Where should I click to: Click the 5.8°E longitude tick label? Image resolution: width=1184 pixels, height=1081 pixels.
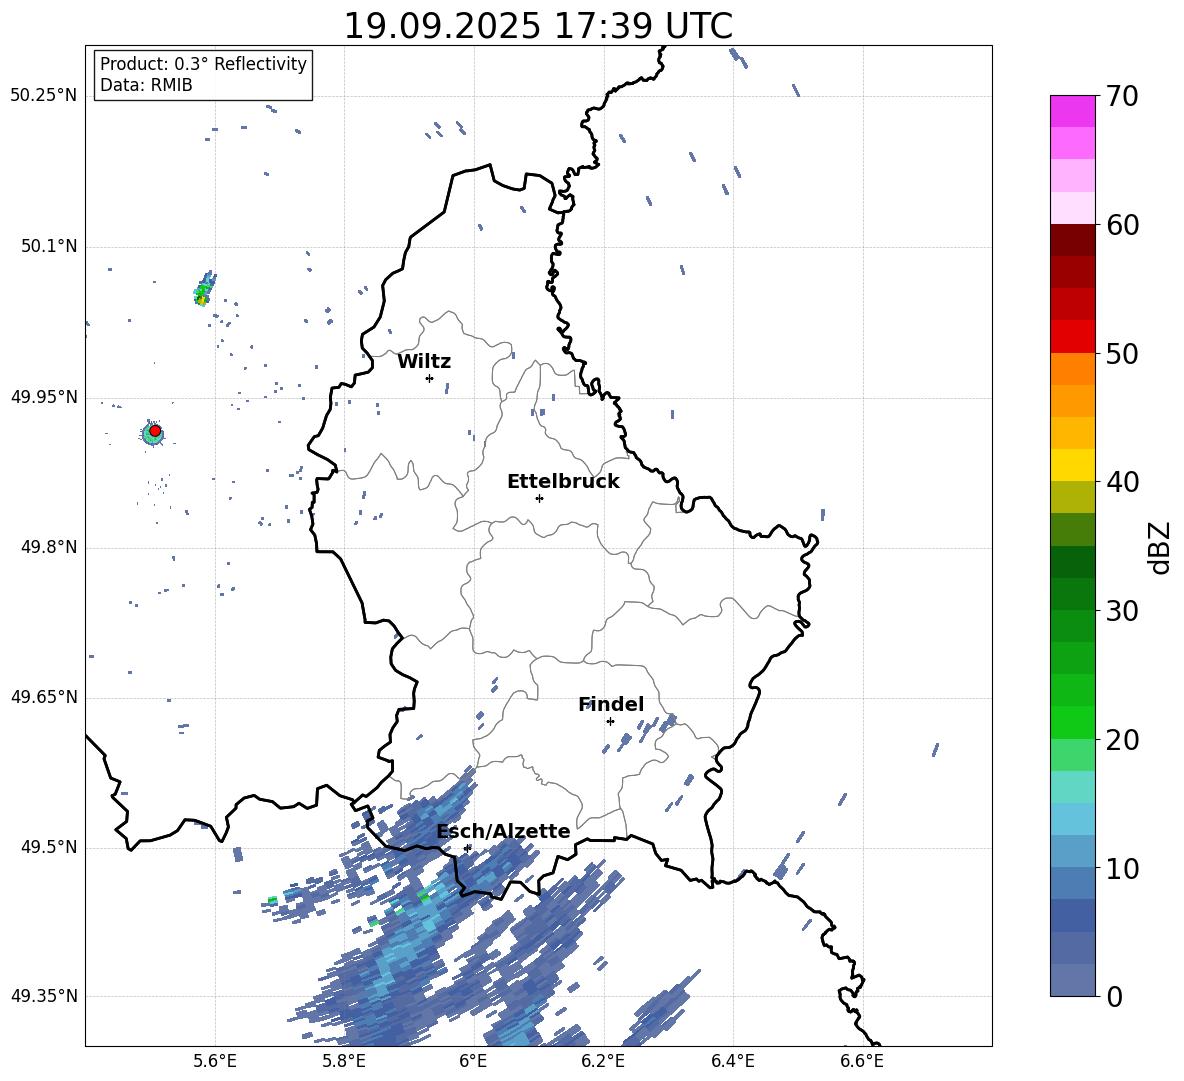coord(344,1061)
